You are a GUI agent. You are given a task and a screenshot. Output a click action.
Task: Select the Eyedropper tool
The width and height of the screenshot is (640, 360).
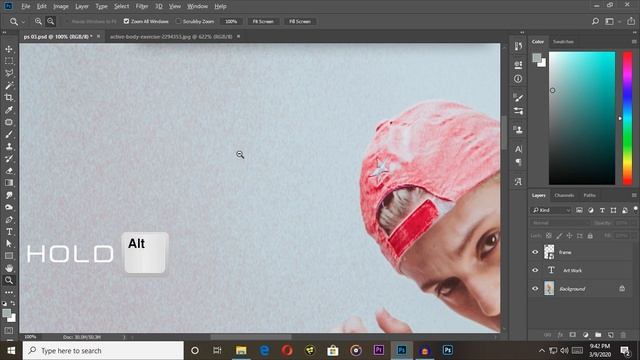point(9,110)
